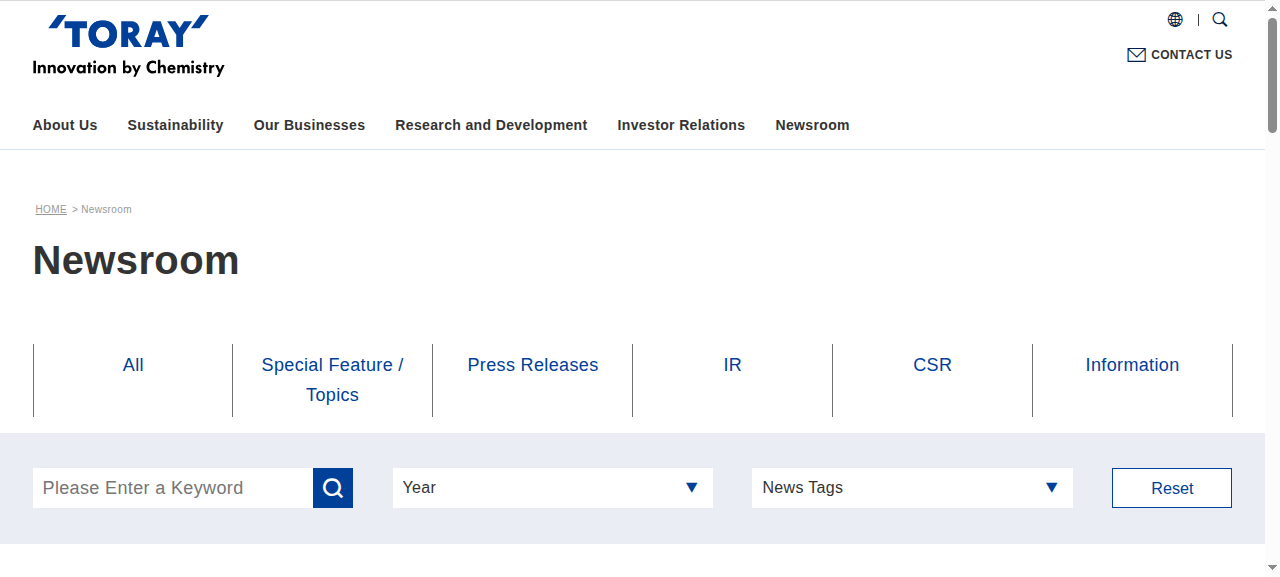Image resolution: width=1280 pixels, height=577 pixels.
Task: Open the Our Businesses menu
Action: (309, 125)
